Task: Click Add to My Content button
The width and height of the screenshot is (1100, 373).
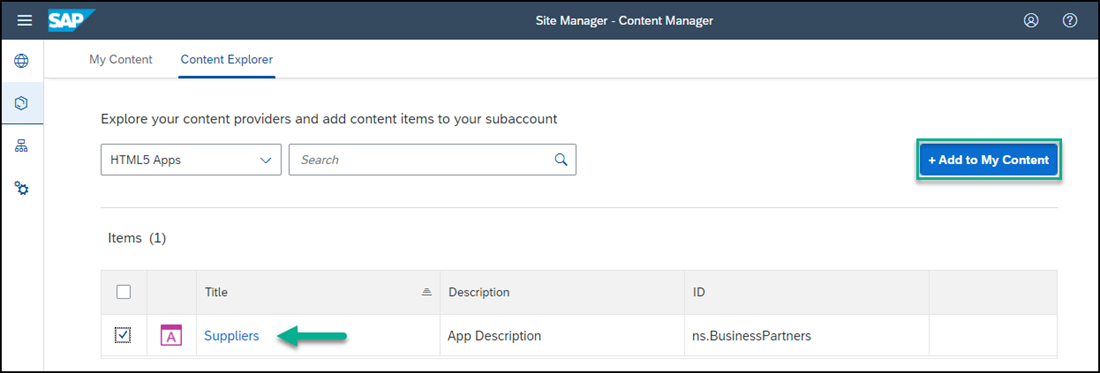Action: (988, 160)
